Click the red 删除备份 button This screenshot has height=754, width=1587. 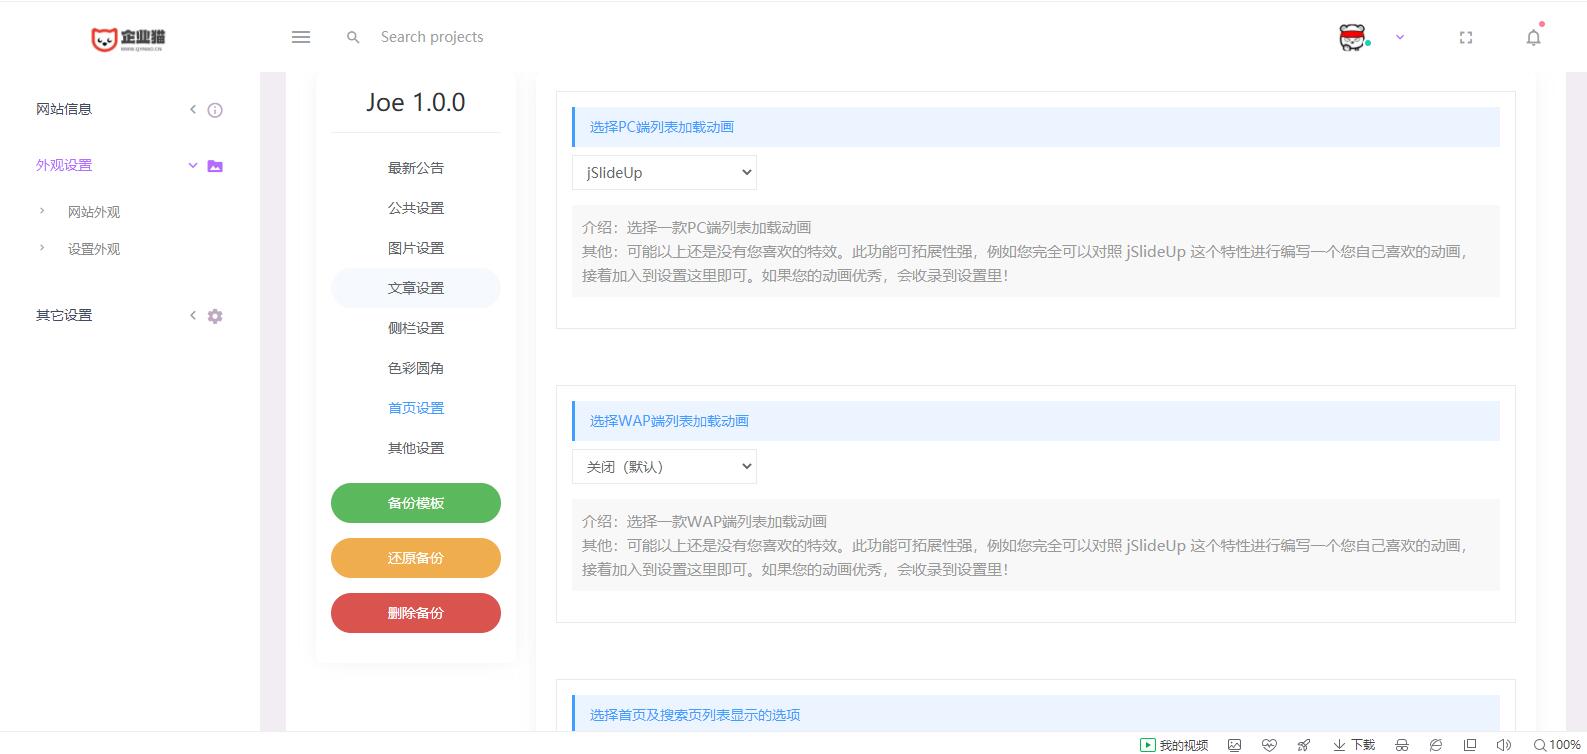point(416,613)
